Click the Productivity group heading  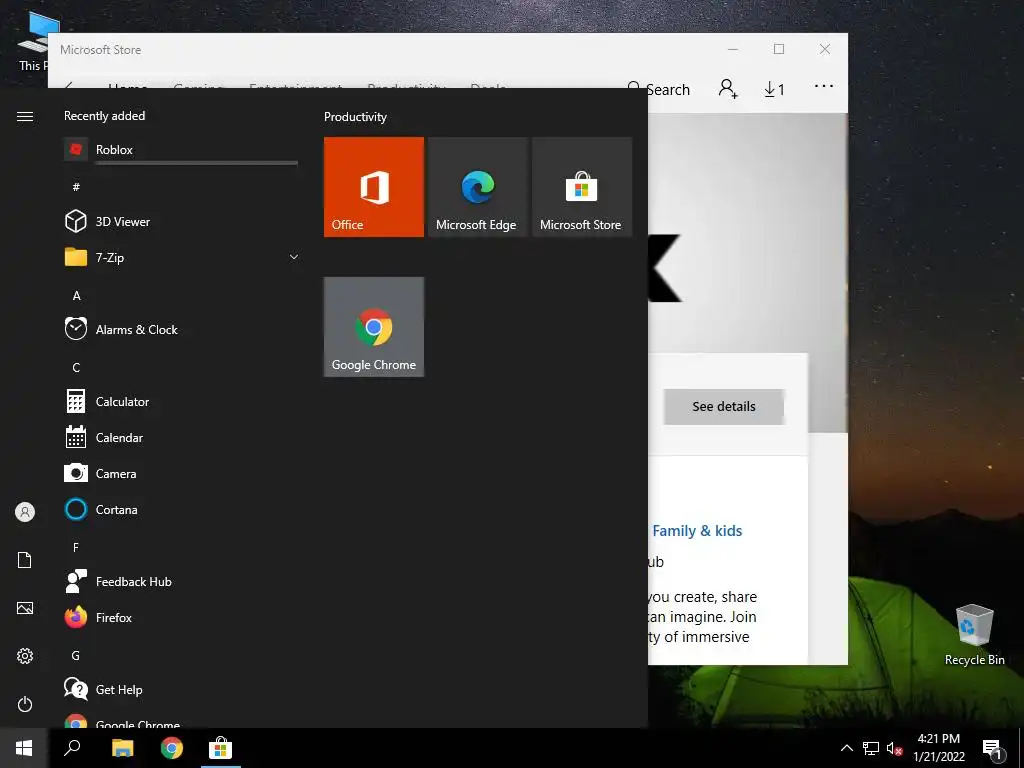click(355, 117)
